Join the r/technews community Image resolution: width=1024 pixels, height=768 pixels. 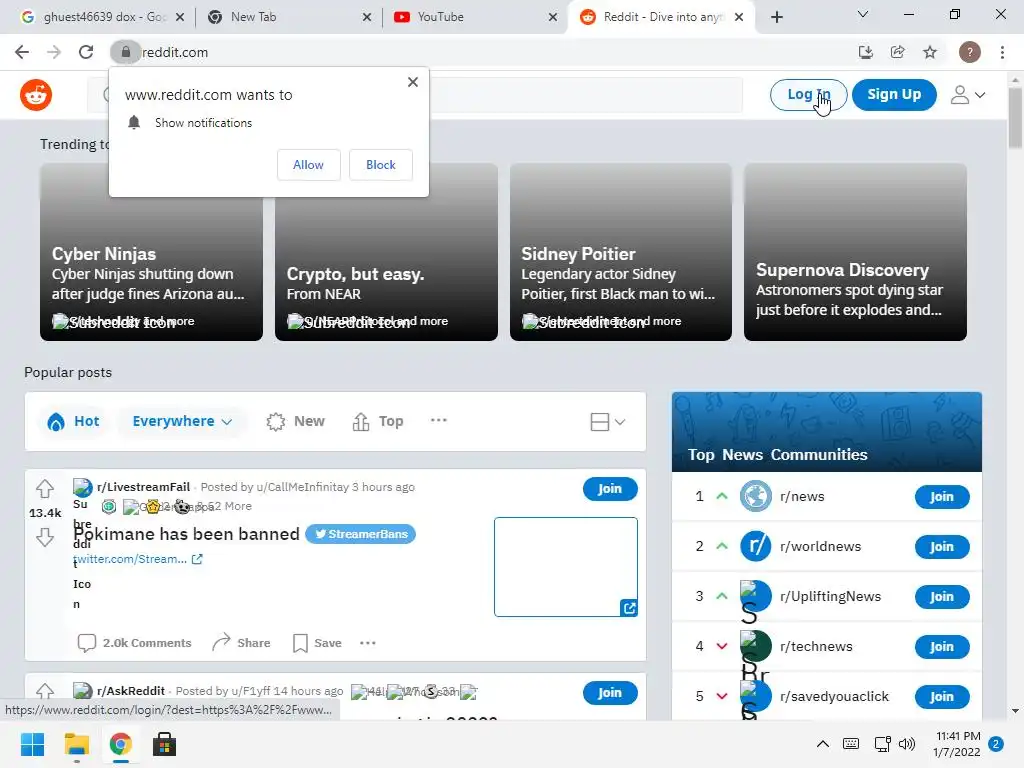tap(942, 647)
